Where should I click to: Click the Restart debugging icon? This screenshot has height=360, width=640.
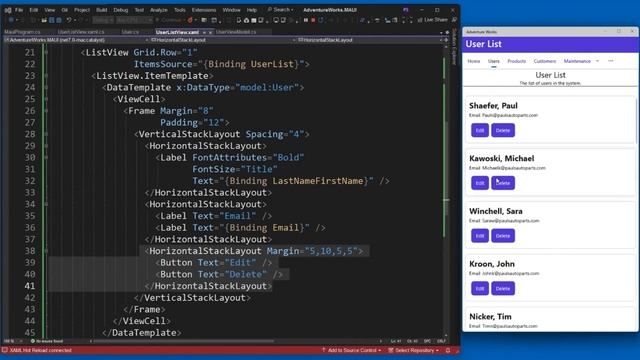point(321,20)
